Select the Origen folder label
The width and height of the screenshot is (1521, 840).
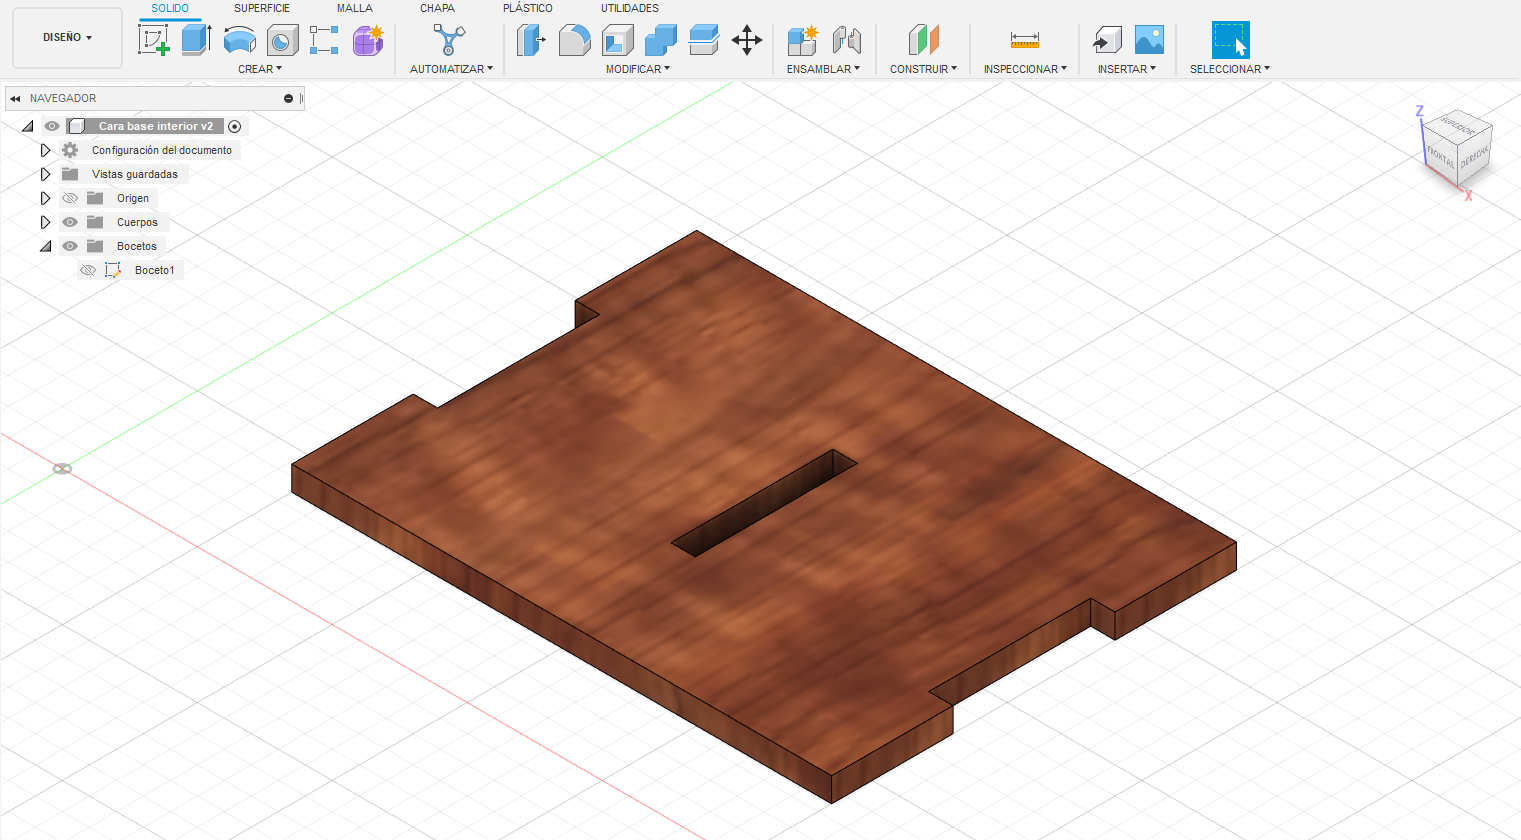(133, 198)
